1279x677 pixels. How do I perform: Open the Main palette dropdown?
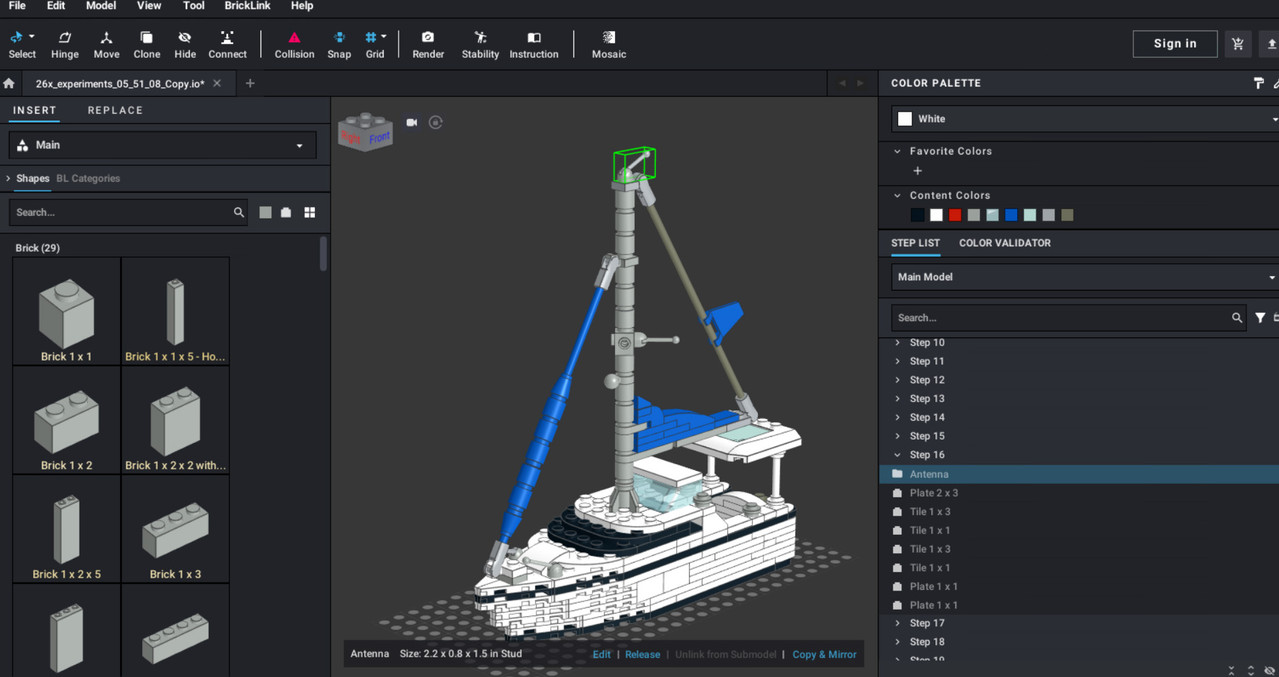[x=162, y=145]
